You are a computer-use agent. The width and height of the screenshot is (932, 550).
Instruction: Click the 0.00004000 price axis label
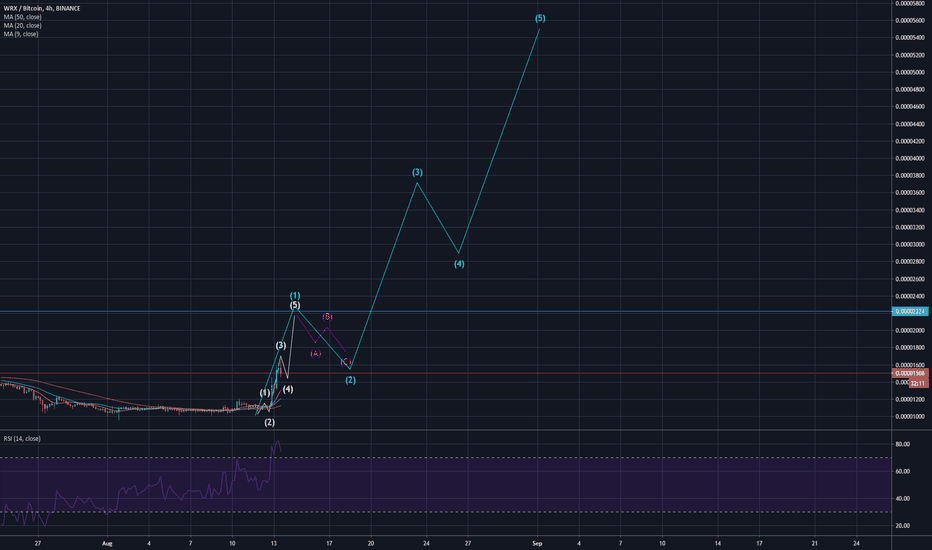tap(910, 158)
